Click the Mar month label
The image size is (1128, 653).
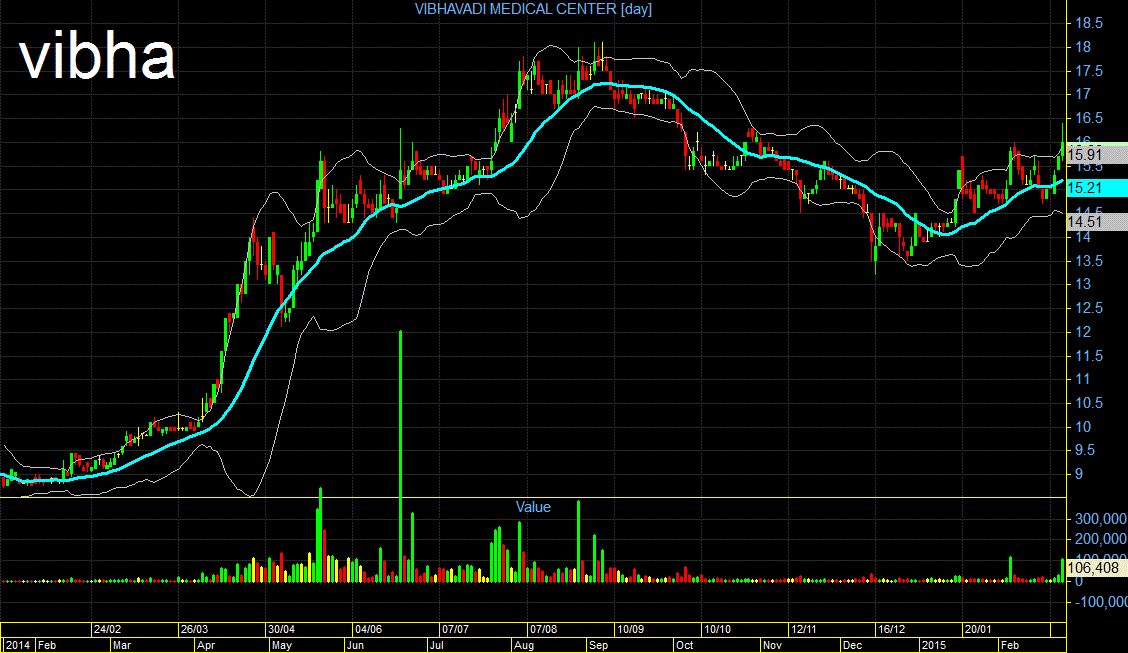pyautogui.click(x=122, y=645)
